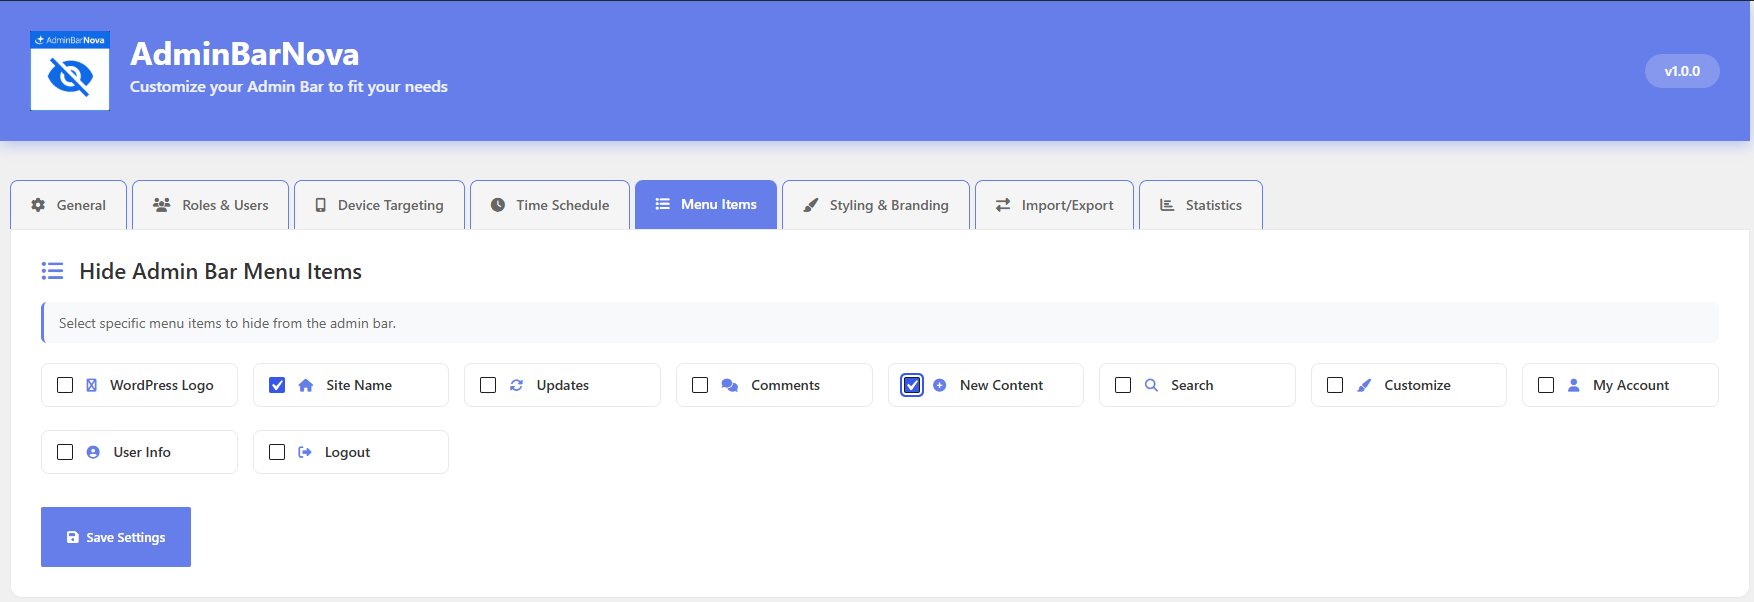The image size is (1754, 602).
Task: Uncheck the Site Name checkbox
Action: tap(277, 385)
